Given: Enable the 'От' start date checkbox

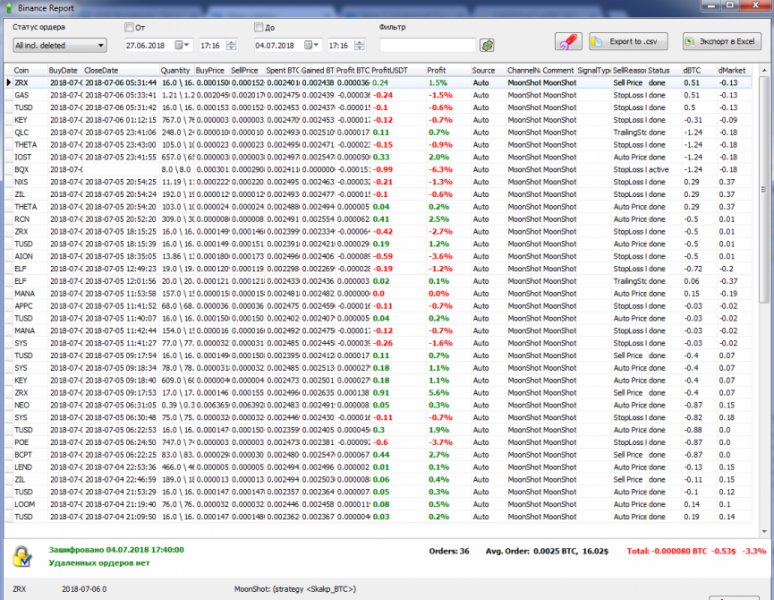Looking at the screenshot, I should (129, 27).
